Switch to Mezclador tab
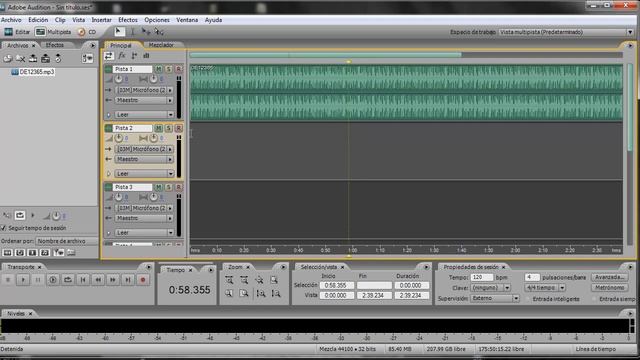 [x=161, y=45]
